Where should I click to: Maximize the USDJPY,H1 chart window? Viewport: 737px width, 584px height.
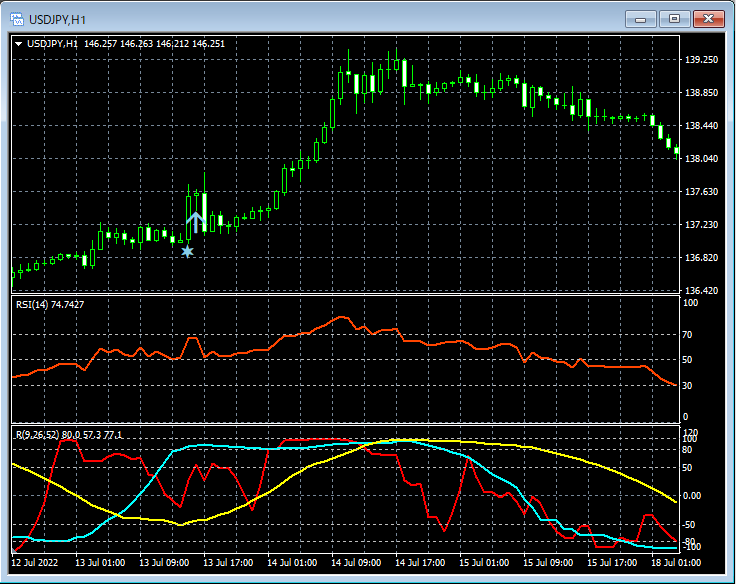(x=674, y=19)
